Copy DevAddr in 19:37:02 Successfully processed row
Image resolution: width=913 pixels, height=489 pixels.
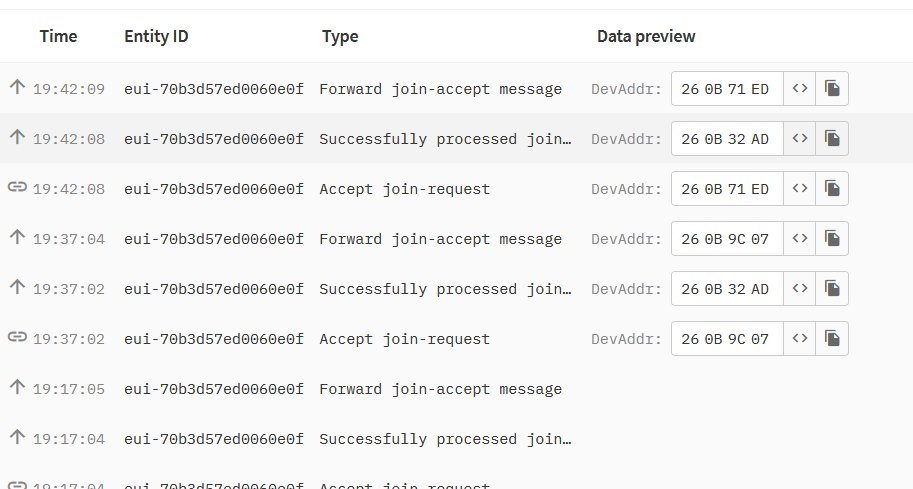point(832,289)
